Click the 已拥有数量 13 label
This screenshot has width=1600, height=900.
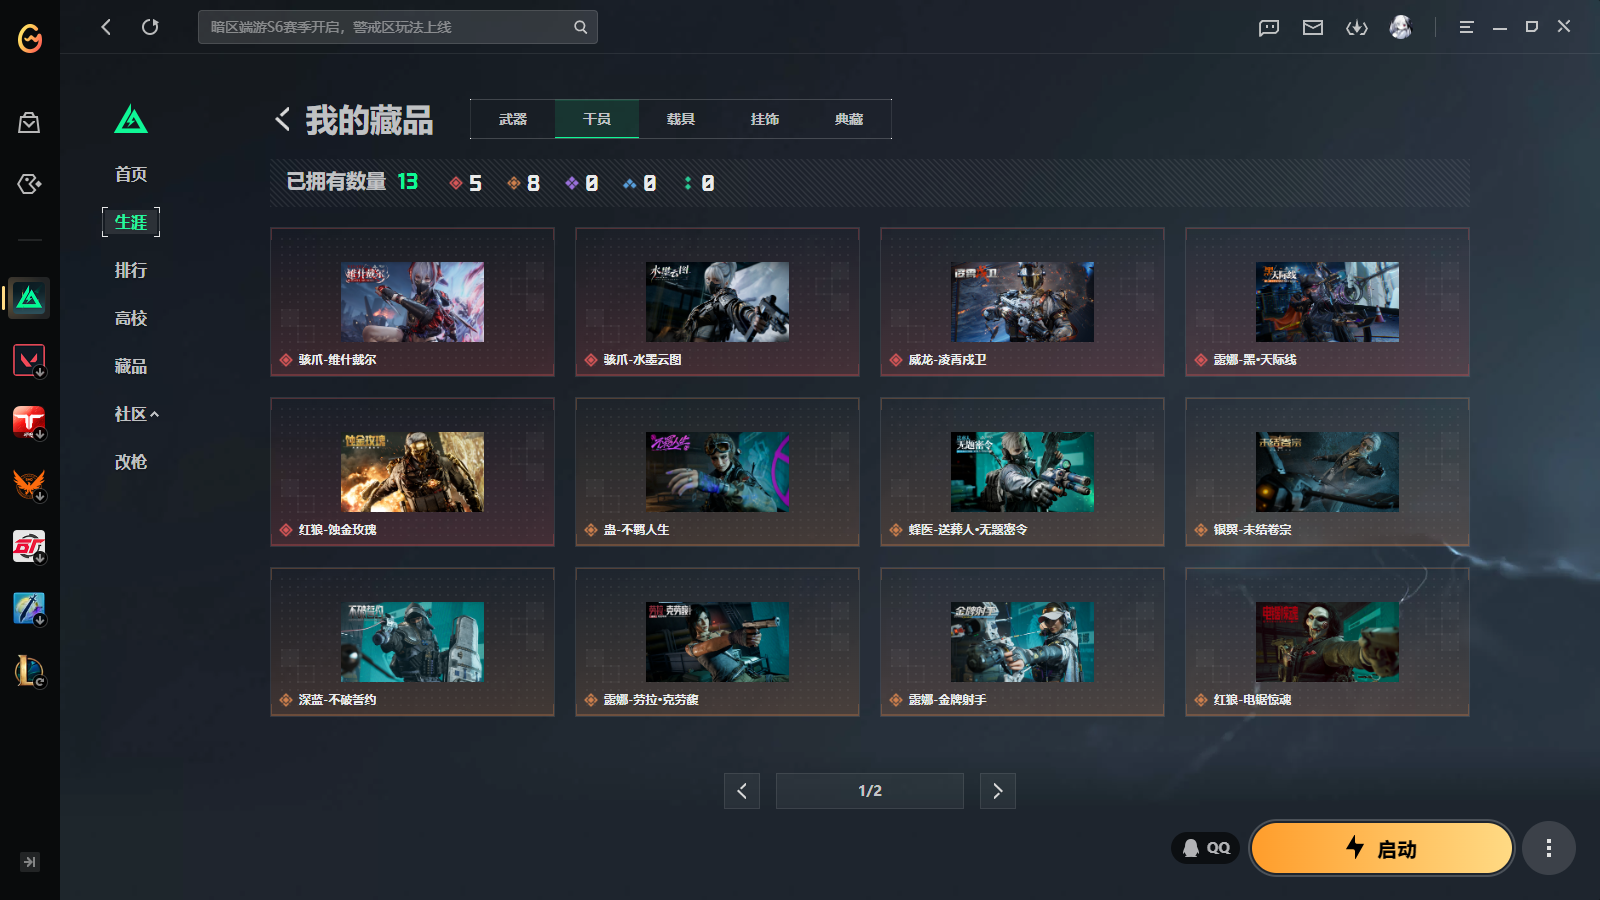(352, 182)
